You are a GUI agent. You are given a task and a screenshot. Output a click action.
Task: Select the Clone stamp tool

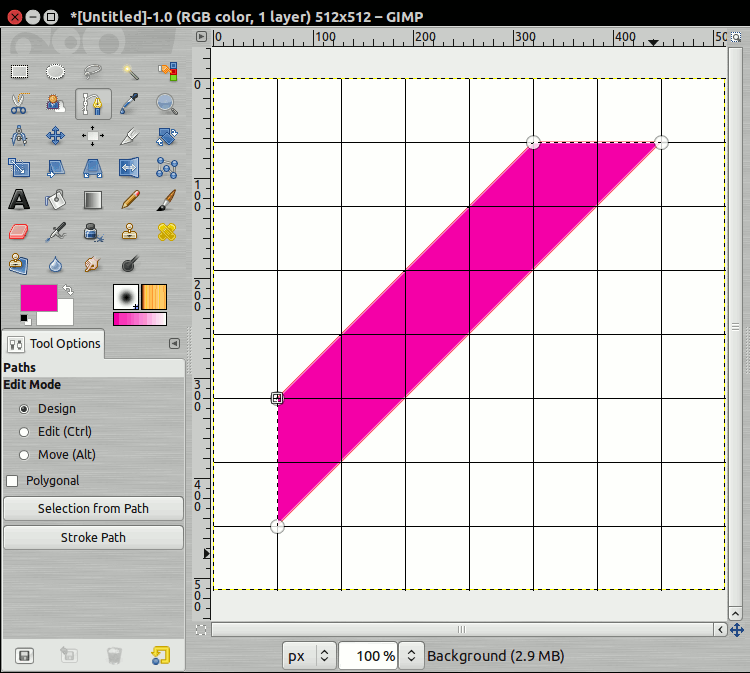pos(130,232)
